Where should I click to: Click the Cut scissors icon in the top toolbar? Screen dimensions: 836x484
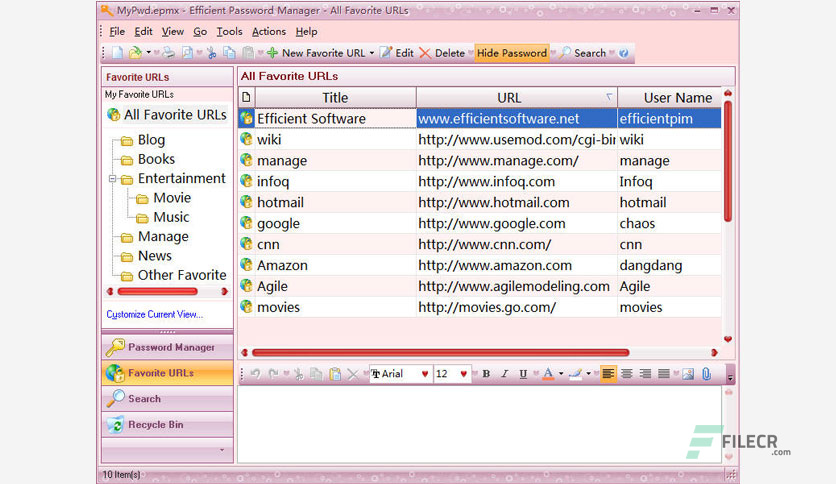212,53
